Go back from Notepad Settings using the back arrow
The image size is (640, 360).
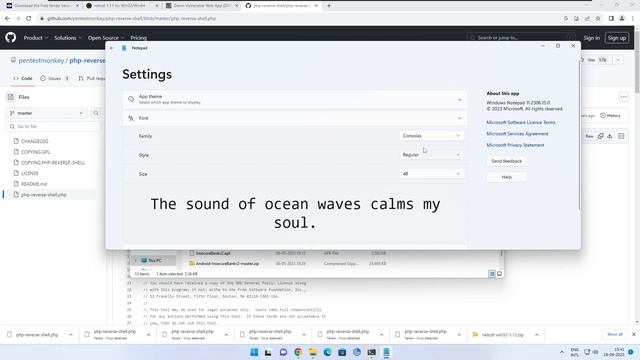[112, 48]
